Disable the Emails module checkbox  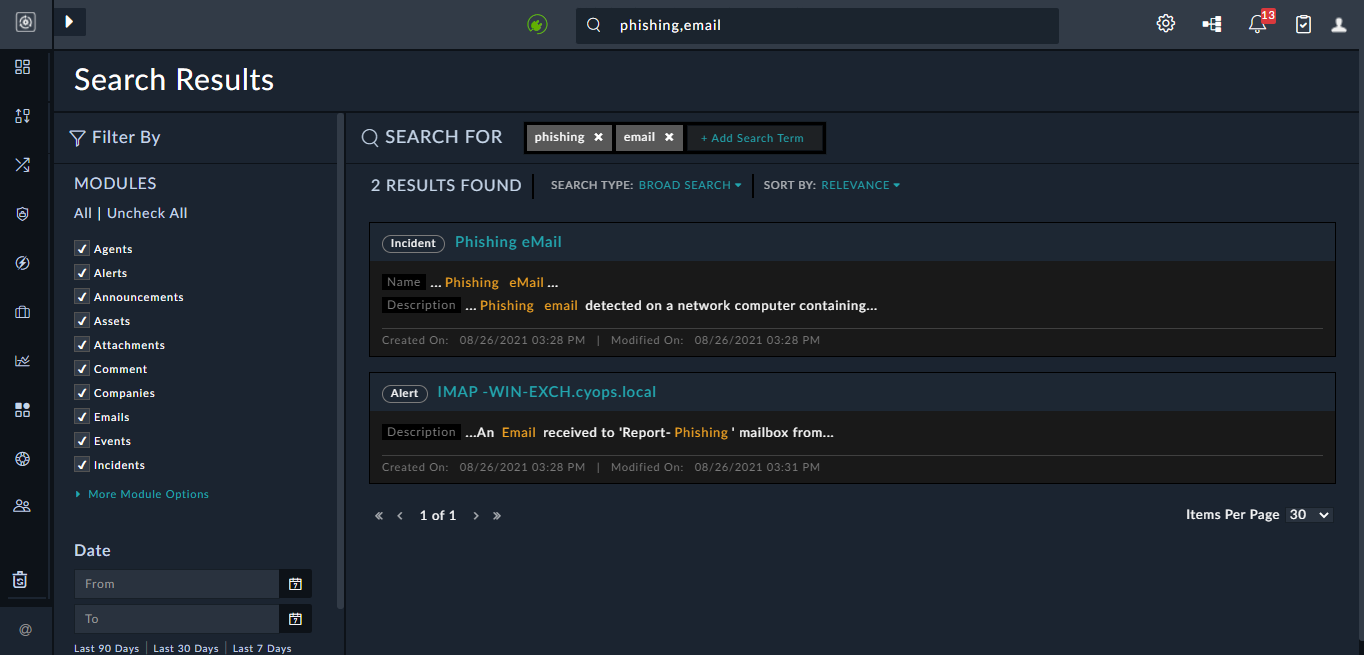pos(81,416)
